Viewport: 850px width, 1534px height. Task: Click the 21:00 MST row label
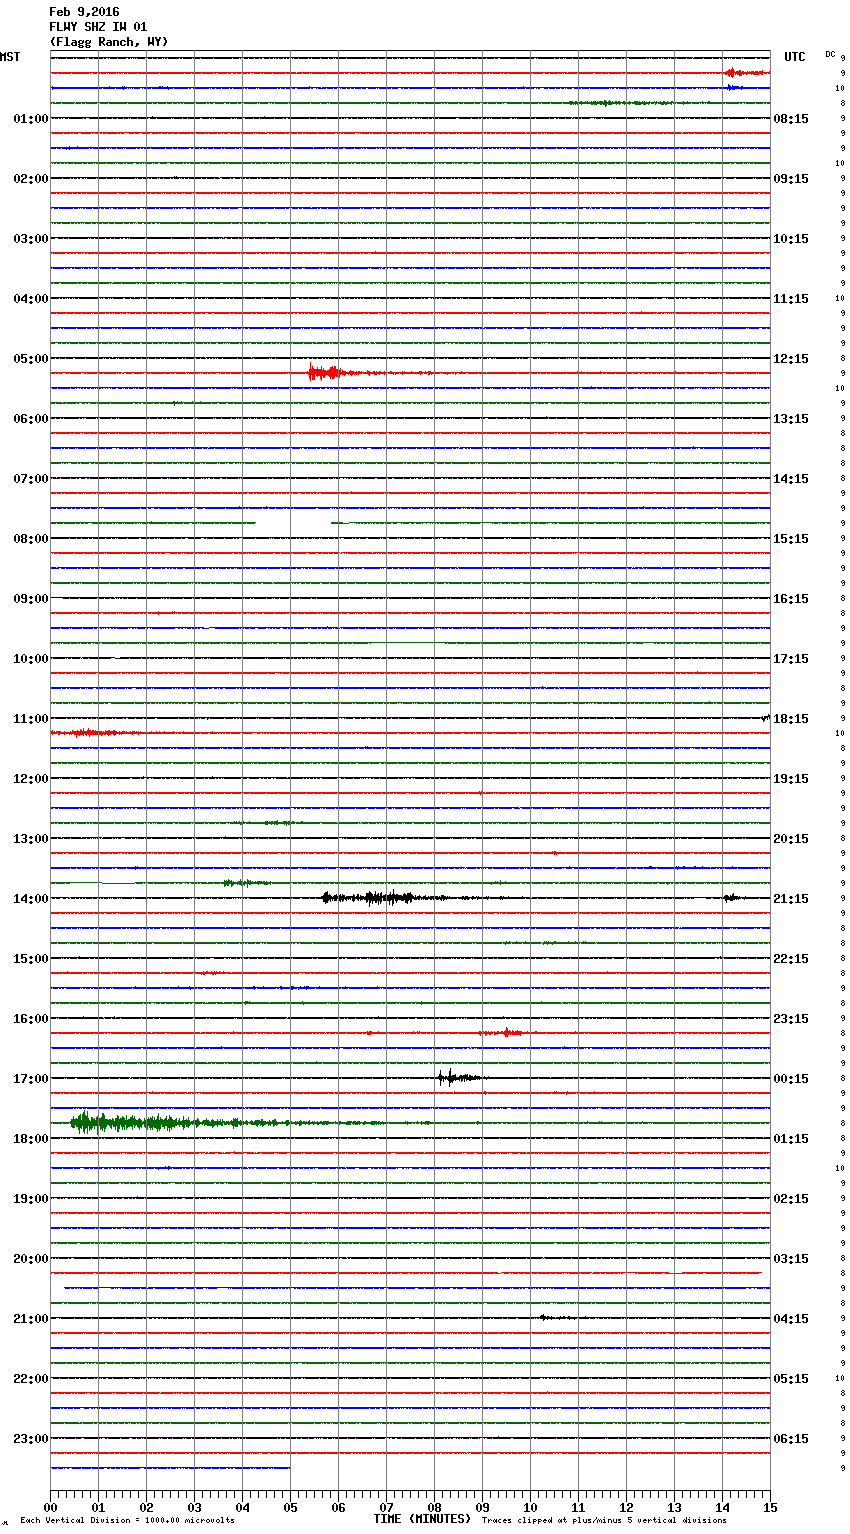click(31, 1319)
